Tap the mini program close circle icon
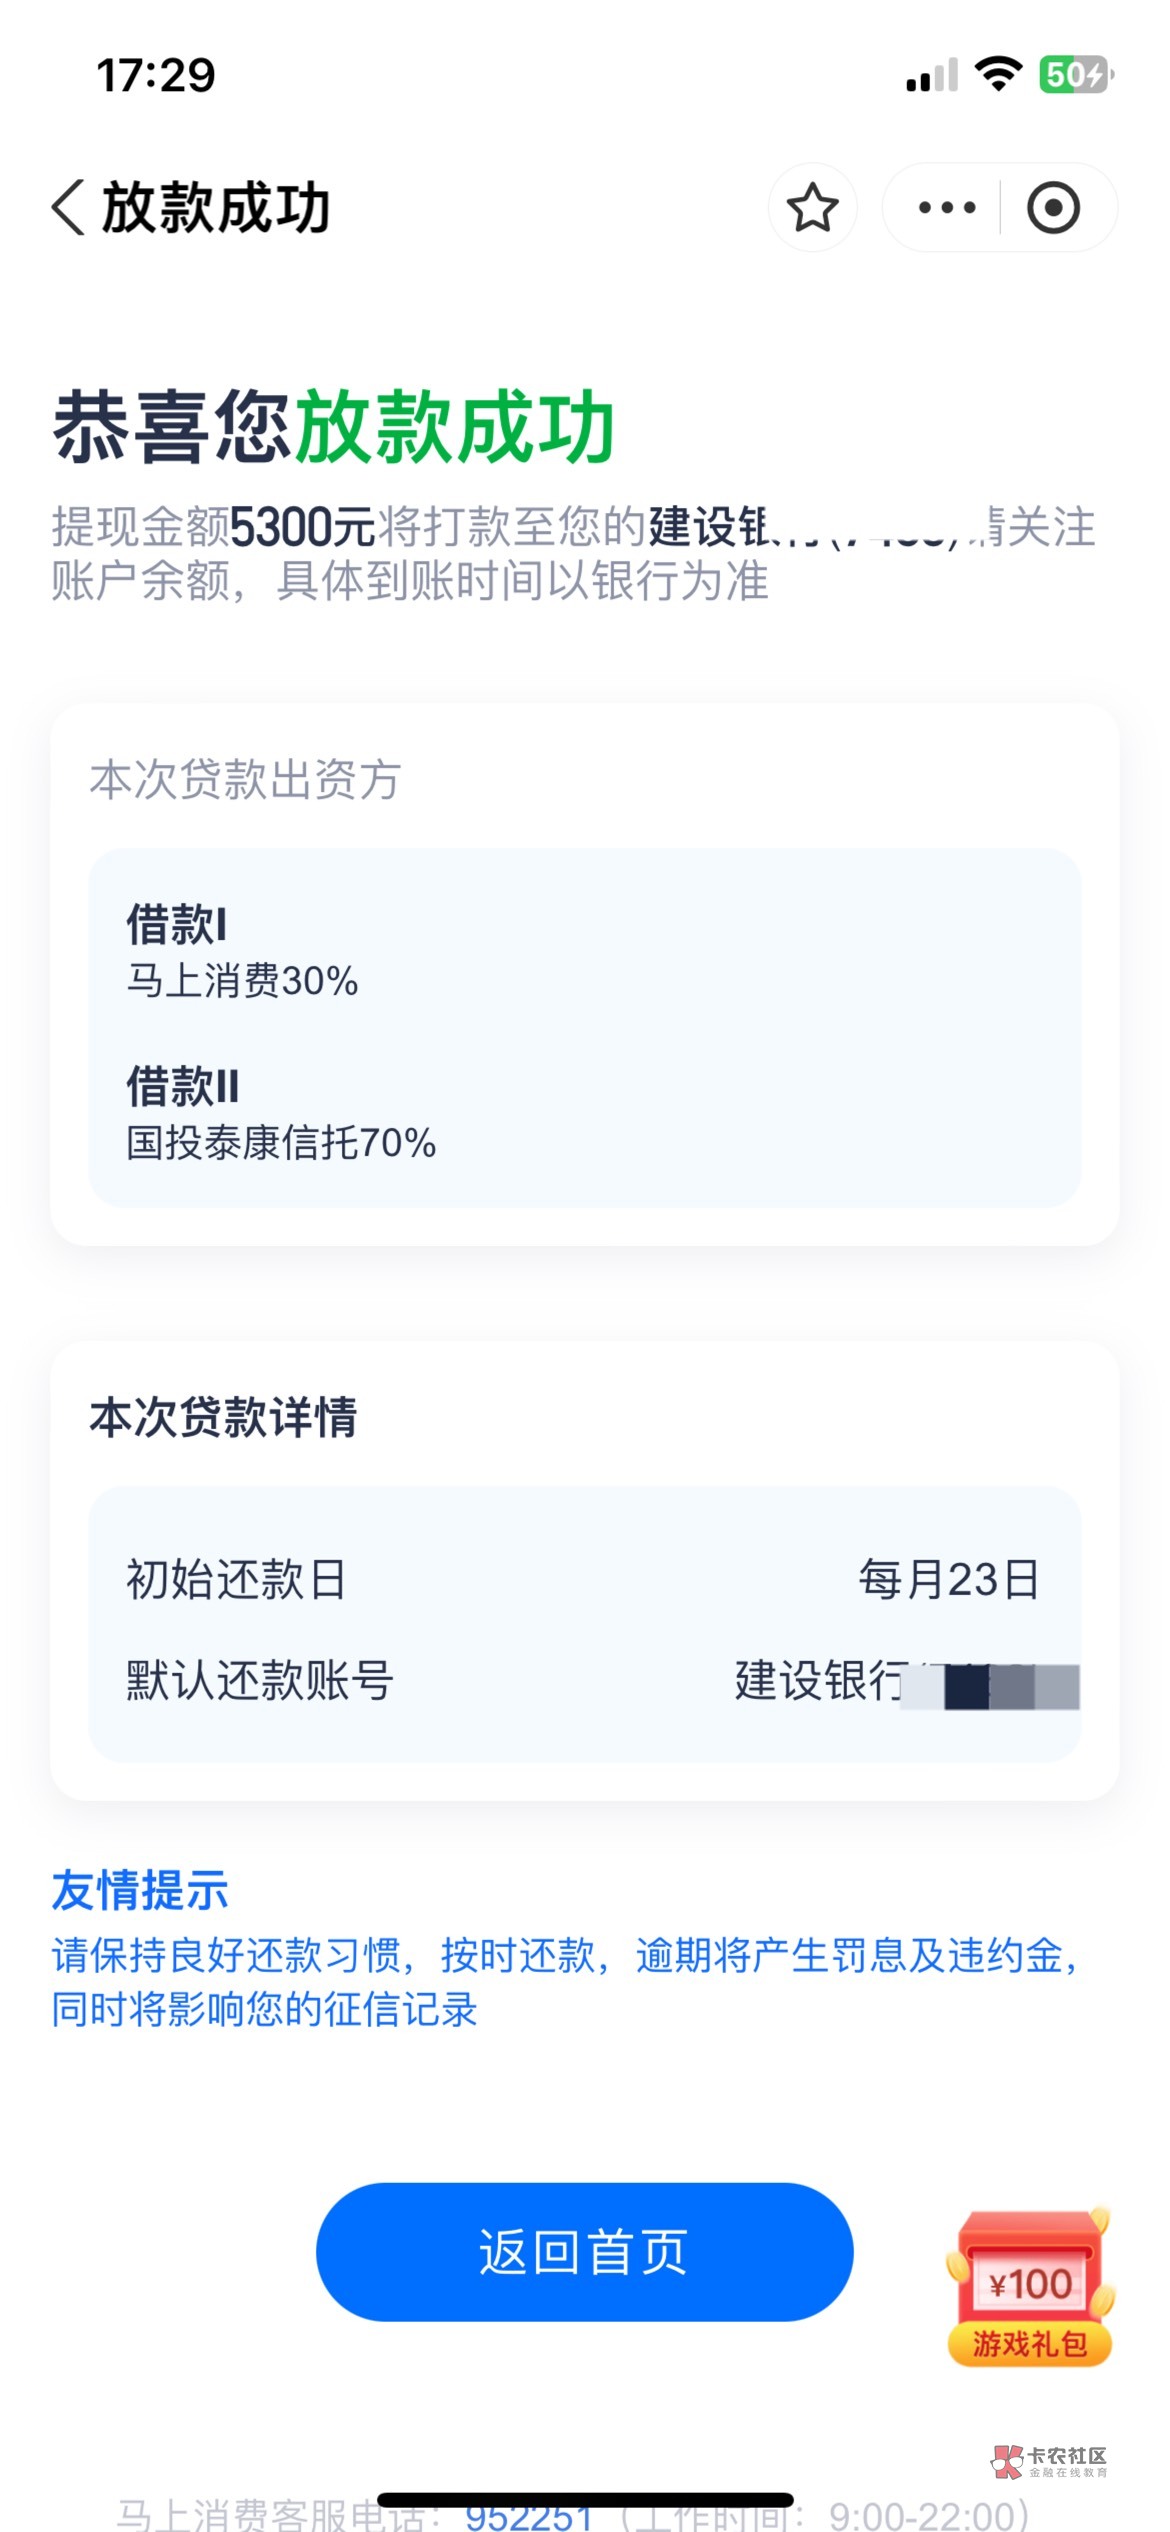The width and height of the screenshot is (1170, 2532). (x=1053, y=208)
